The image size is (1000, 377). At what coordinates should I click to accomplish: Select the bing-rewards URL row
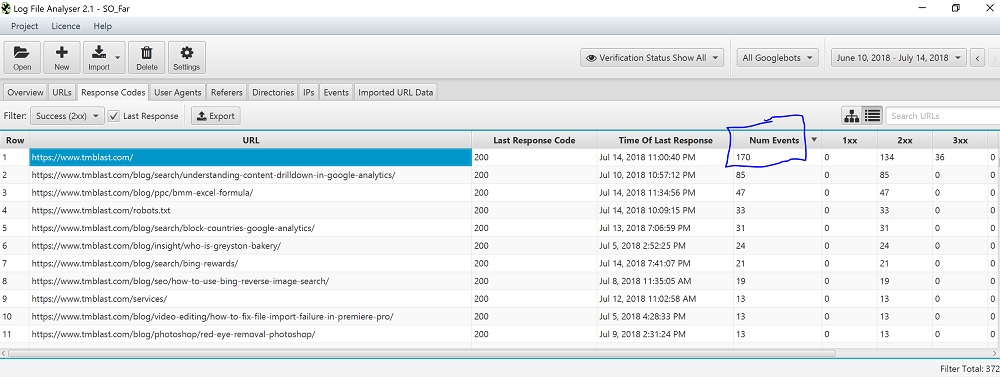coord(251,263)
